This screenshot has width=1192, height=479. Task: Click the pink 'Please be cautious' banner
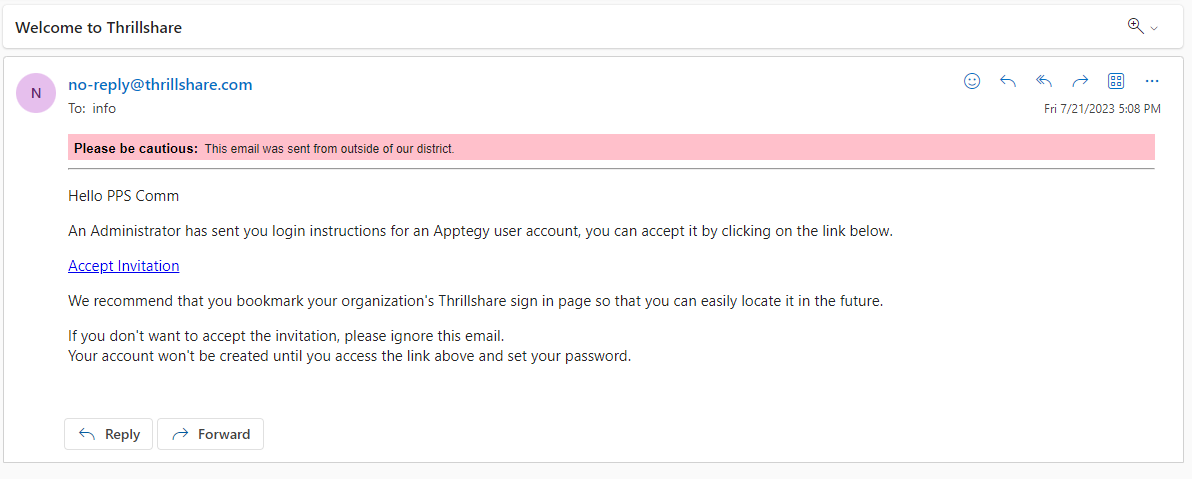pos(611,148)
